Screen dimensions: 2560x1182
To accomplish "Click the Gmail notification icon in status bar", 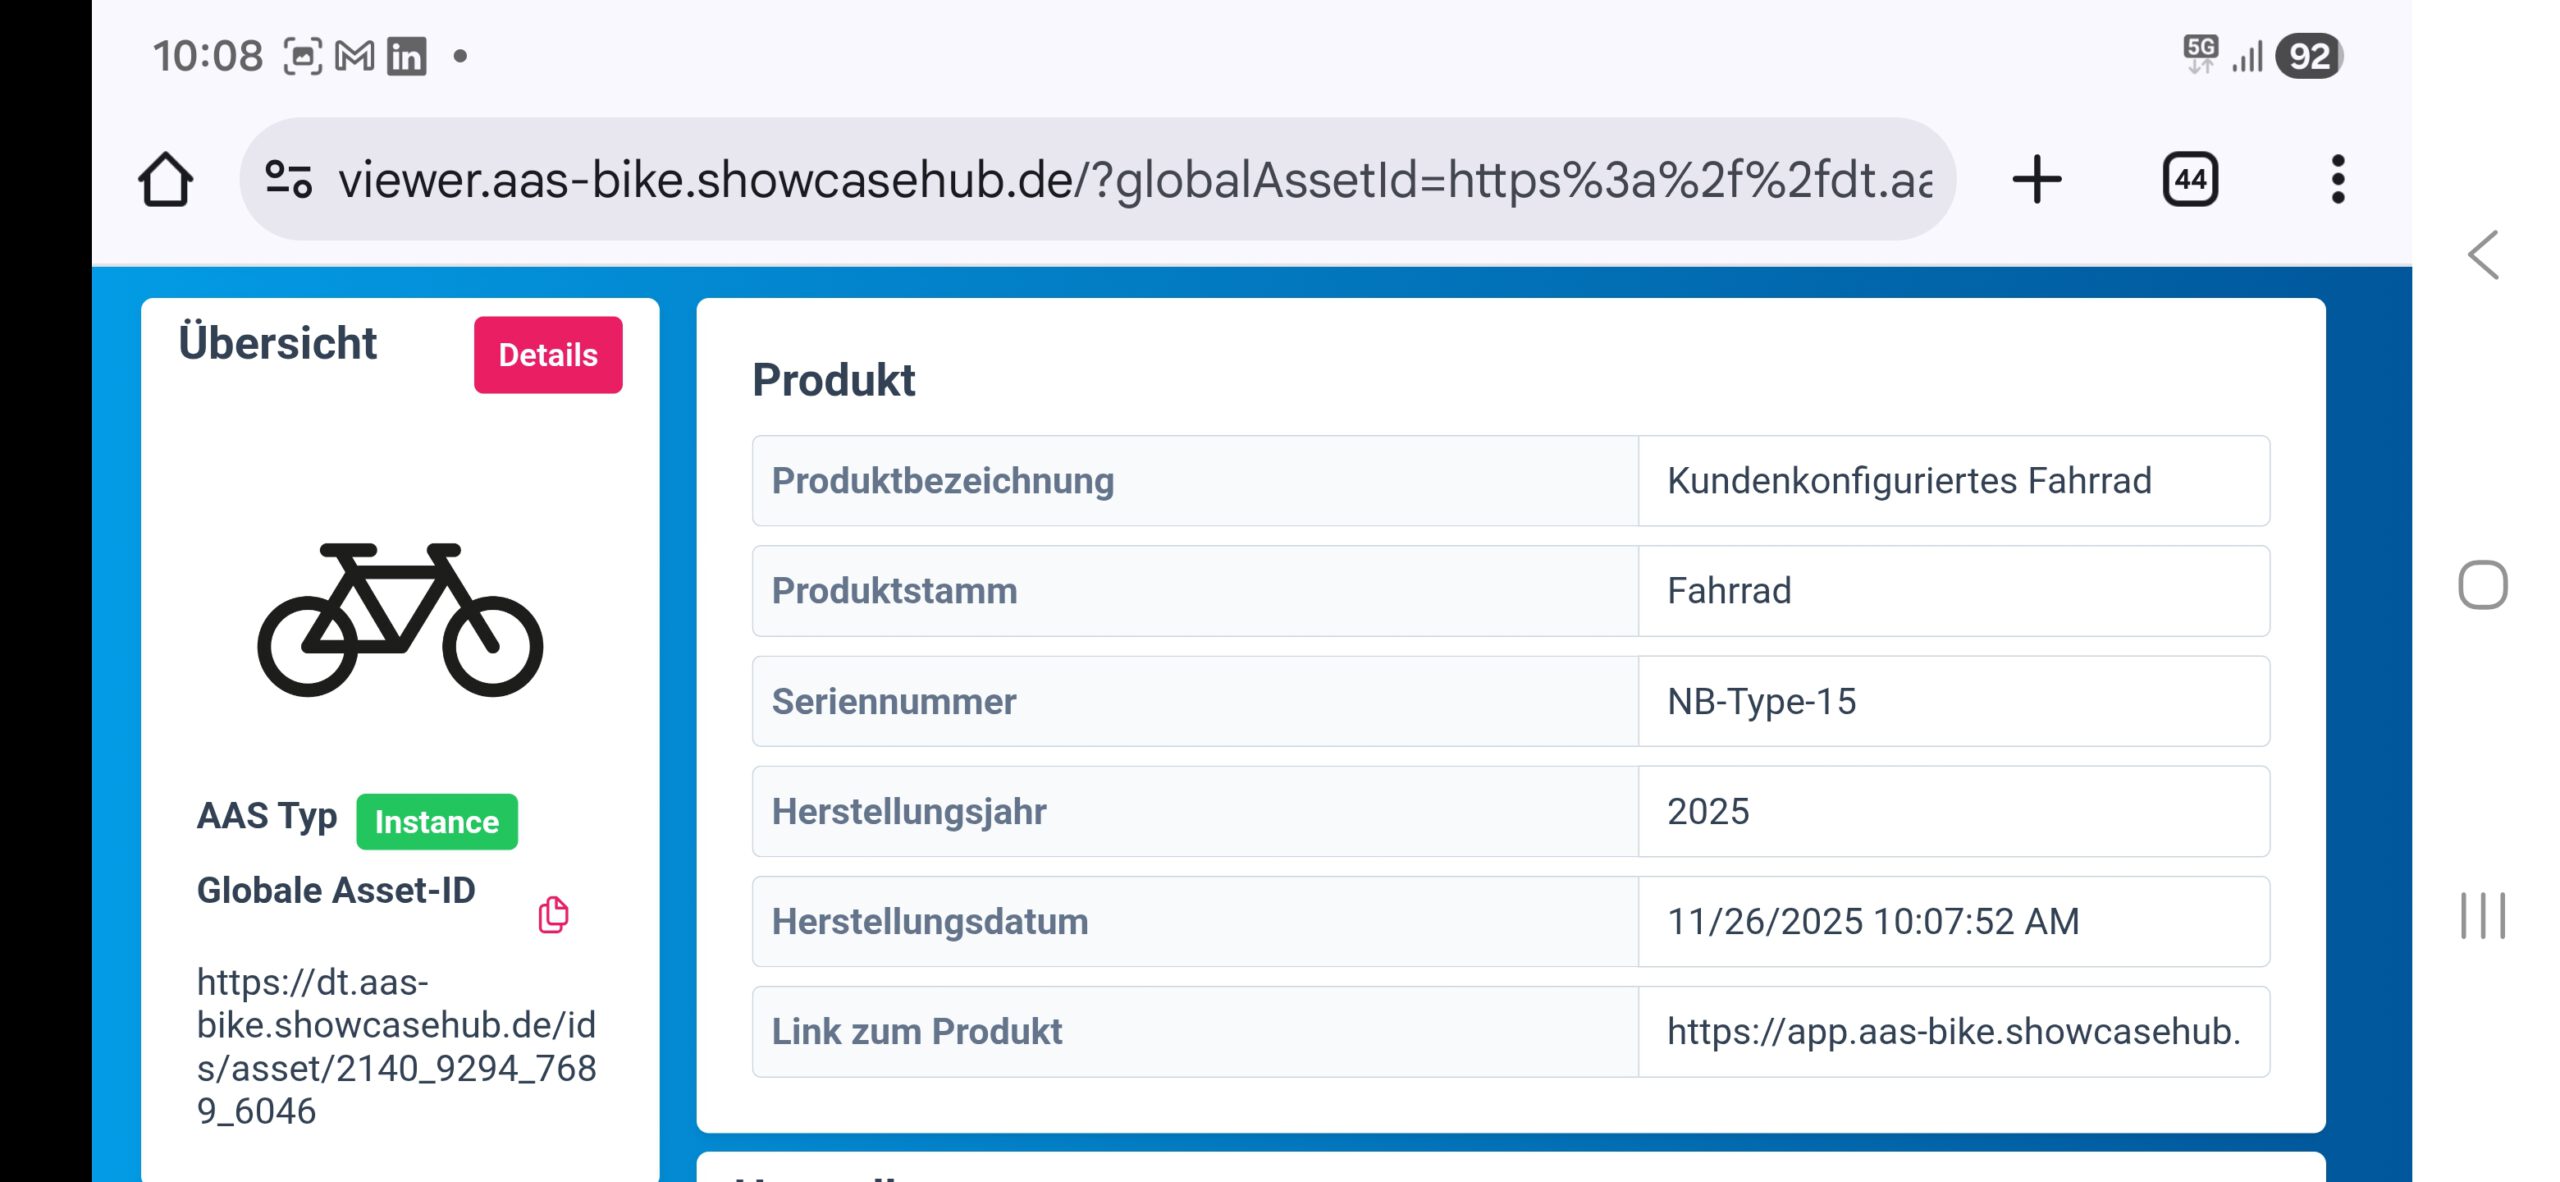I will (x=354, y=56).
